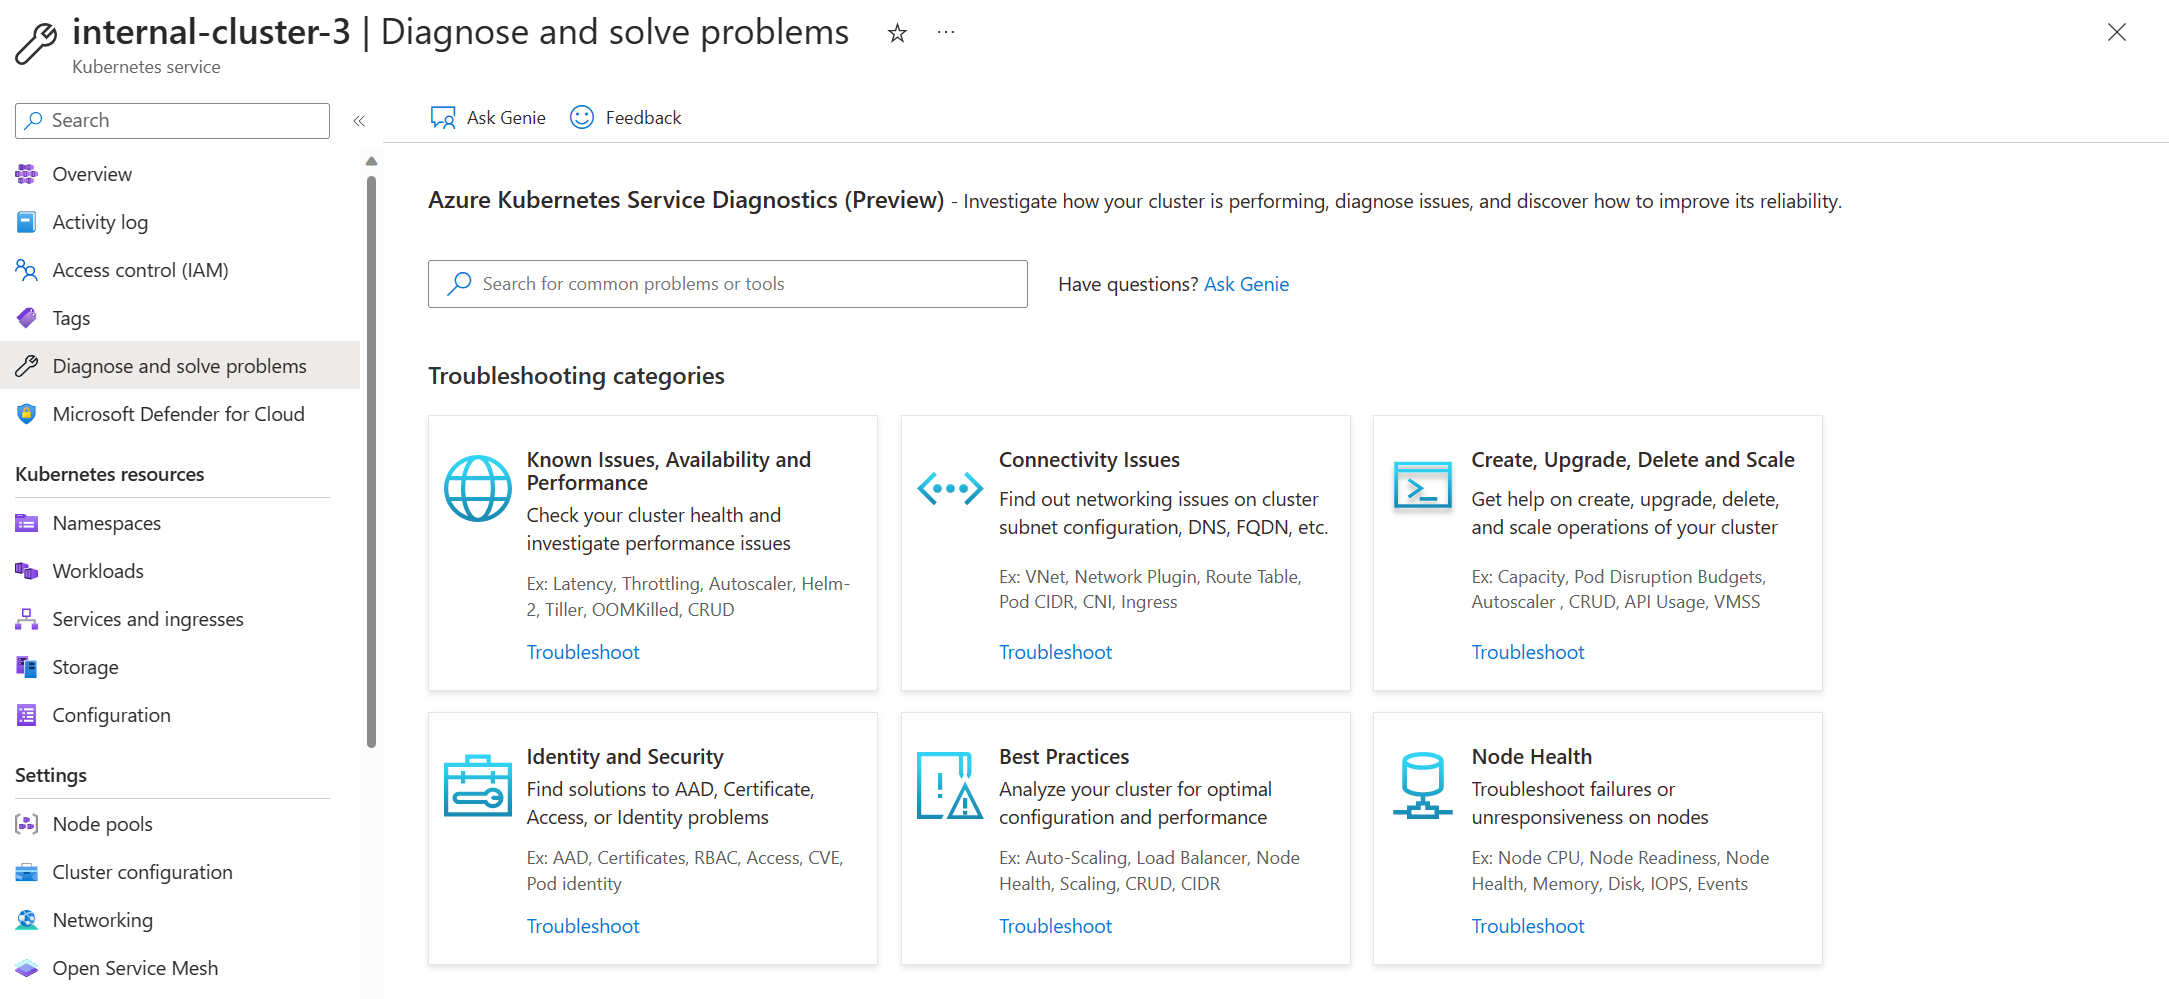
Task: Click the Node pools icon
Action: point(27,823)
